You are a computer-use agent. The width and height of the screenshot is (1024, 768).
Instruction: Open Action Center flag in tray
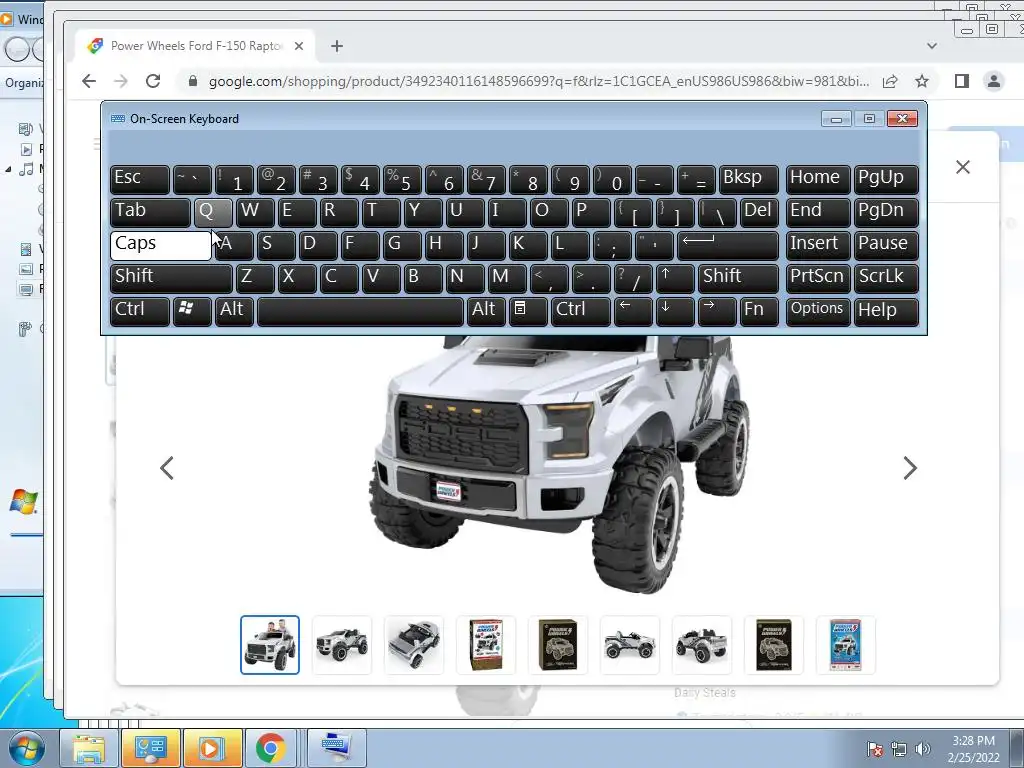[874, 748]
